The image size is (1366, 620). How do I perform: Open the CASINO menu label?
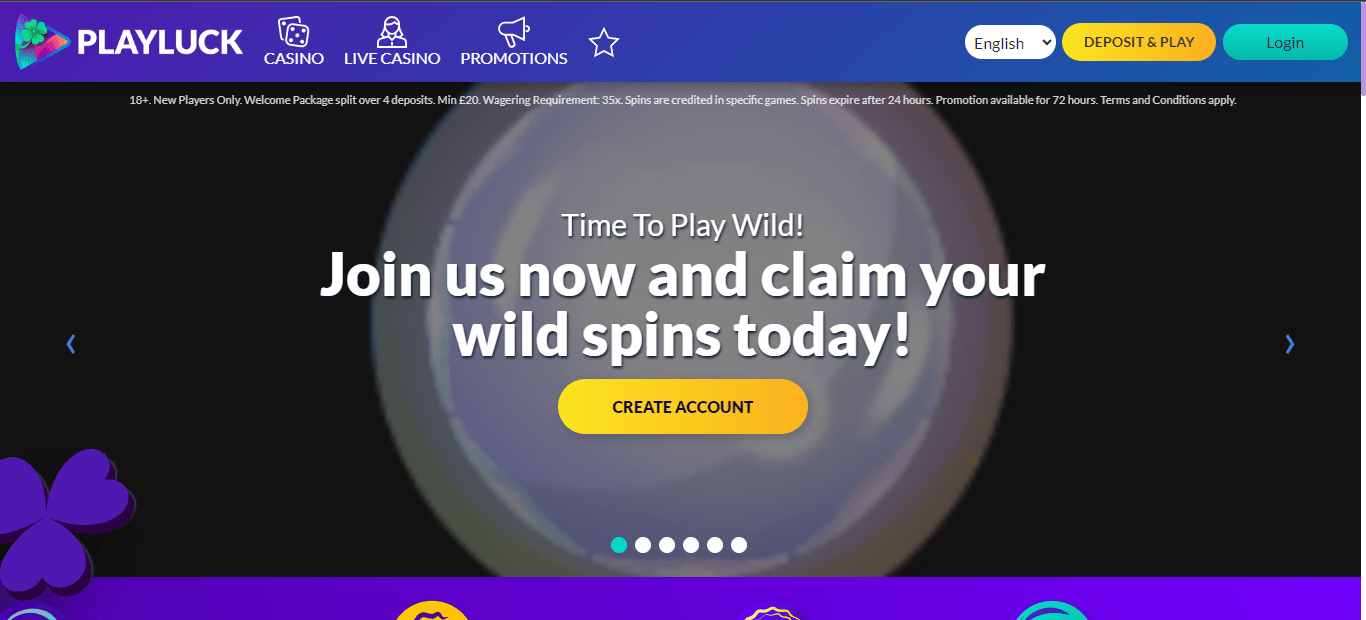[294, 59]
